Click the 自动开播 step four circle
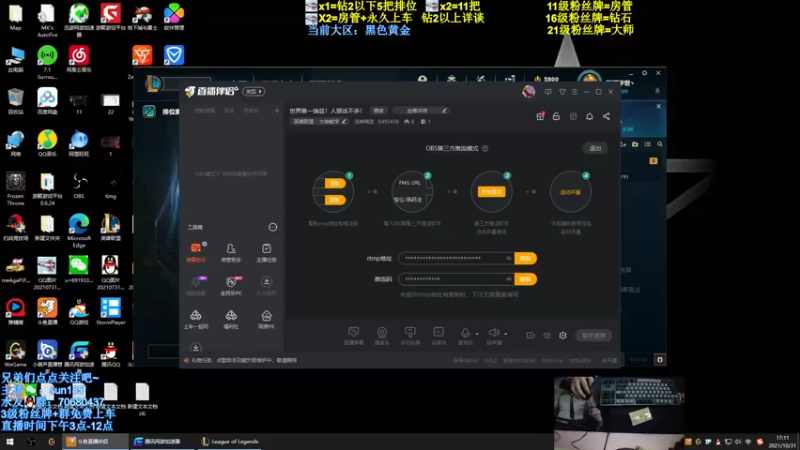Viewport: 800px width, 450px height. click(x=570, y=192)
